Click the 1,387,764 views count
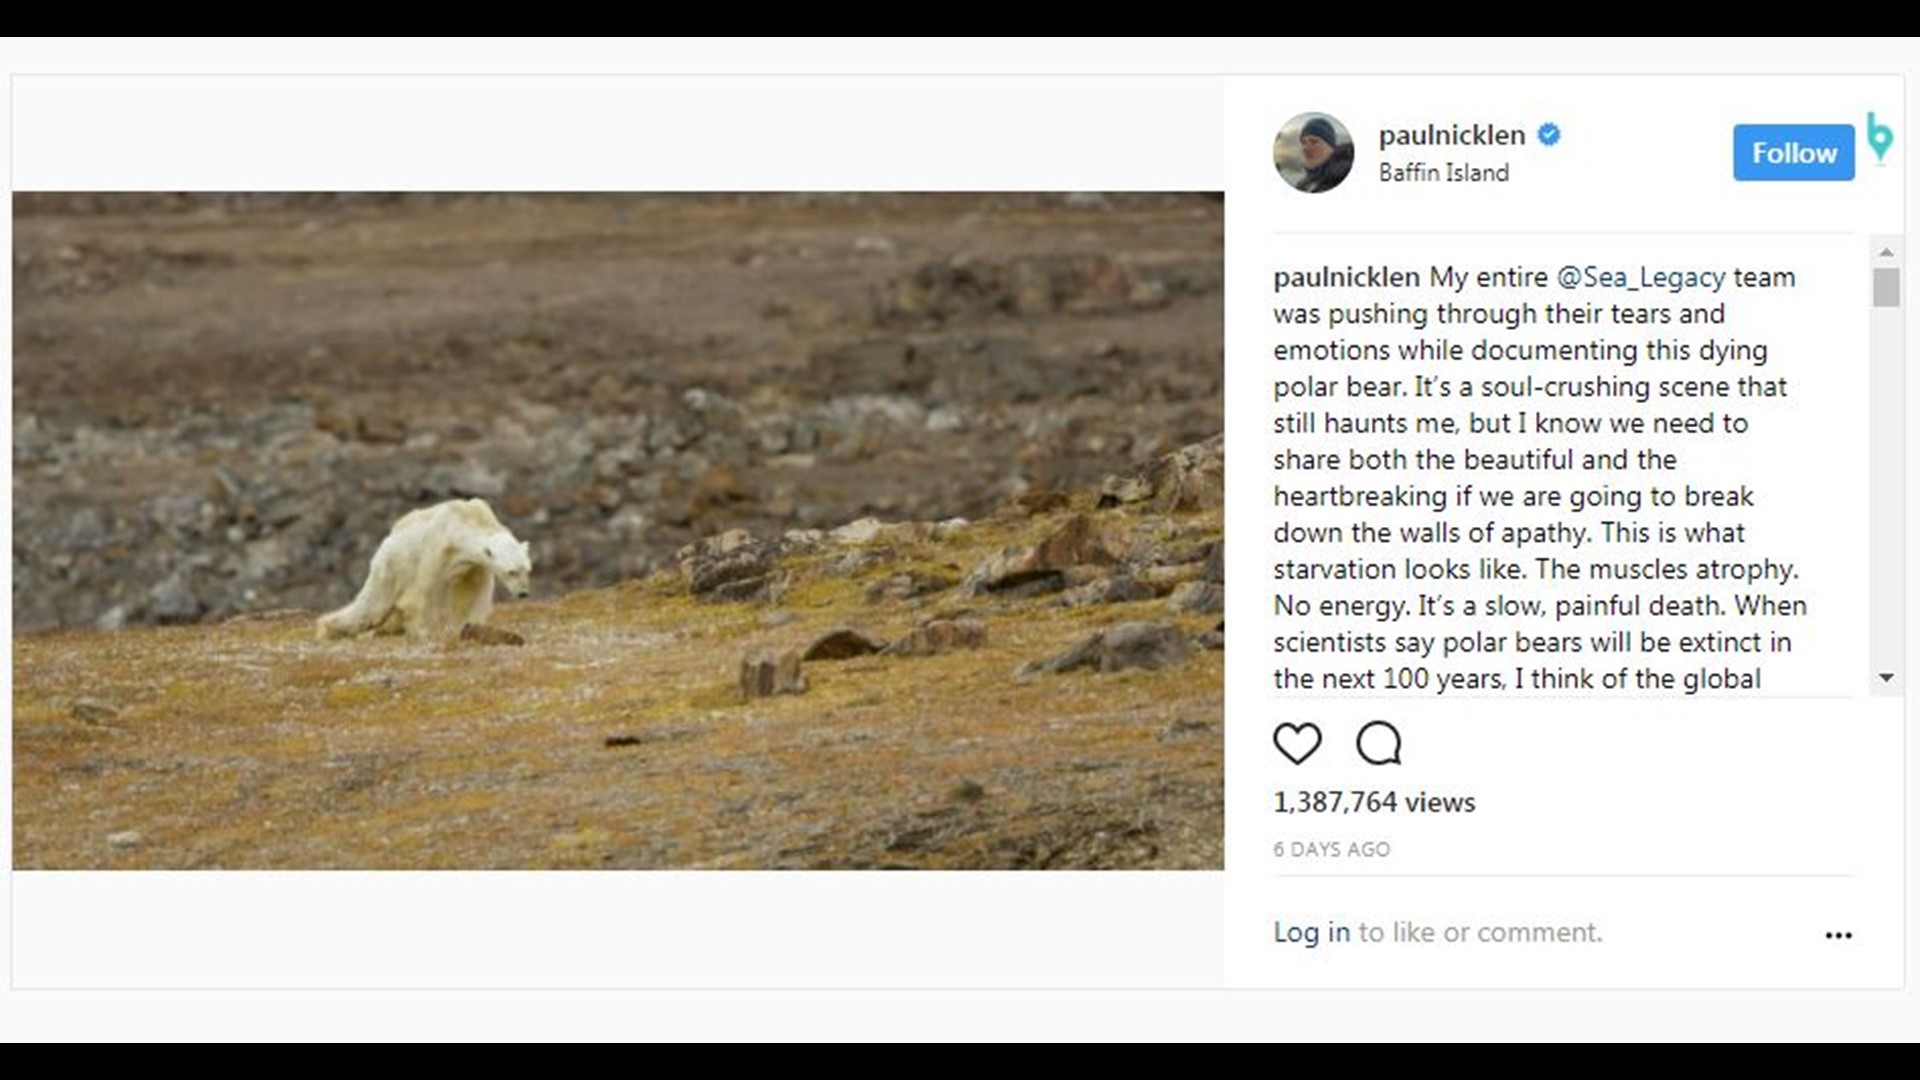Screen dimensions: 1920x1080 click(x=1373, y=802)
